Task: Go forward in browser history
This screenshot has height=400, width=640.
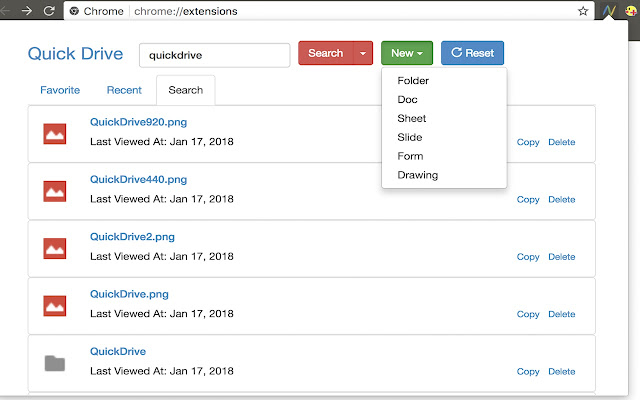Action: coord(27,11)
